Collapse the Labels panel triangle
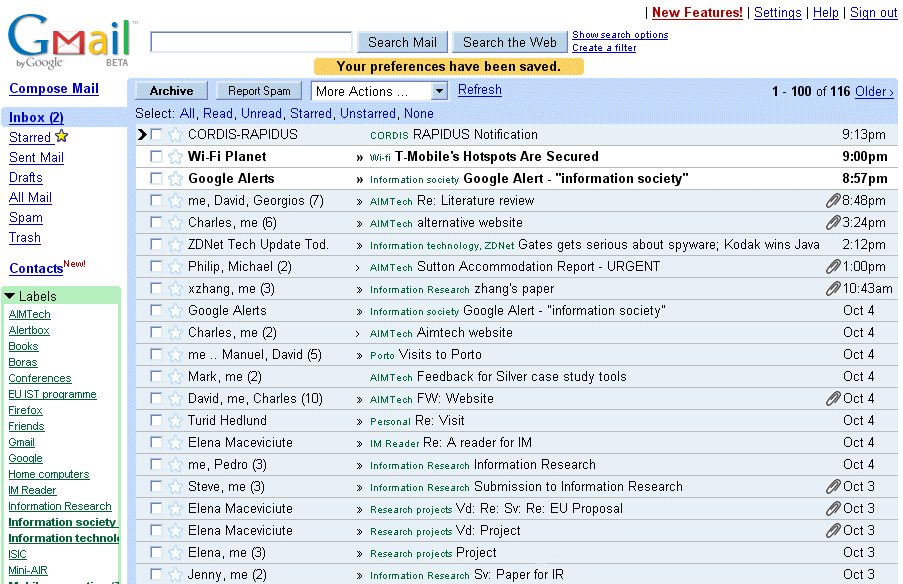The width and height of the screenshot is (903, 584). (9, 296)
